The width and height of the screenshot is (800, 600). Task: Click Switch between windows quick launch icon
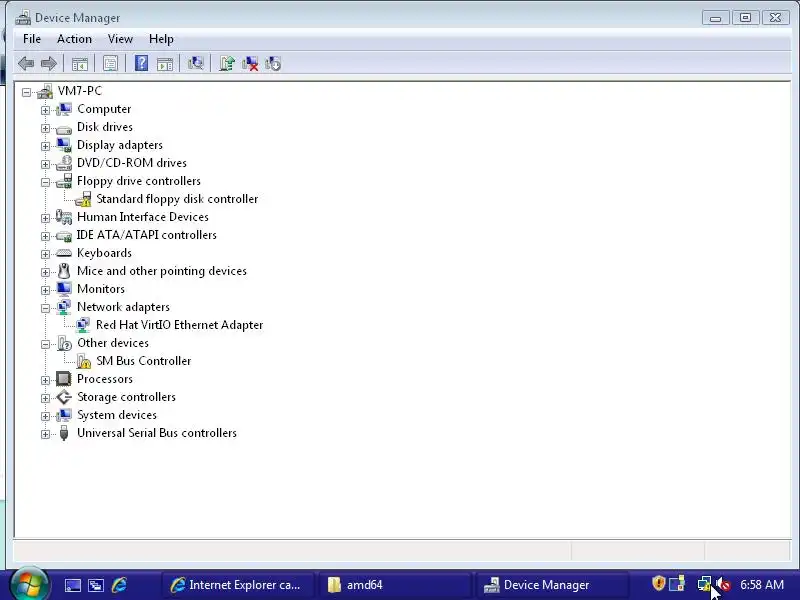[96, 585]
